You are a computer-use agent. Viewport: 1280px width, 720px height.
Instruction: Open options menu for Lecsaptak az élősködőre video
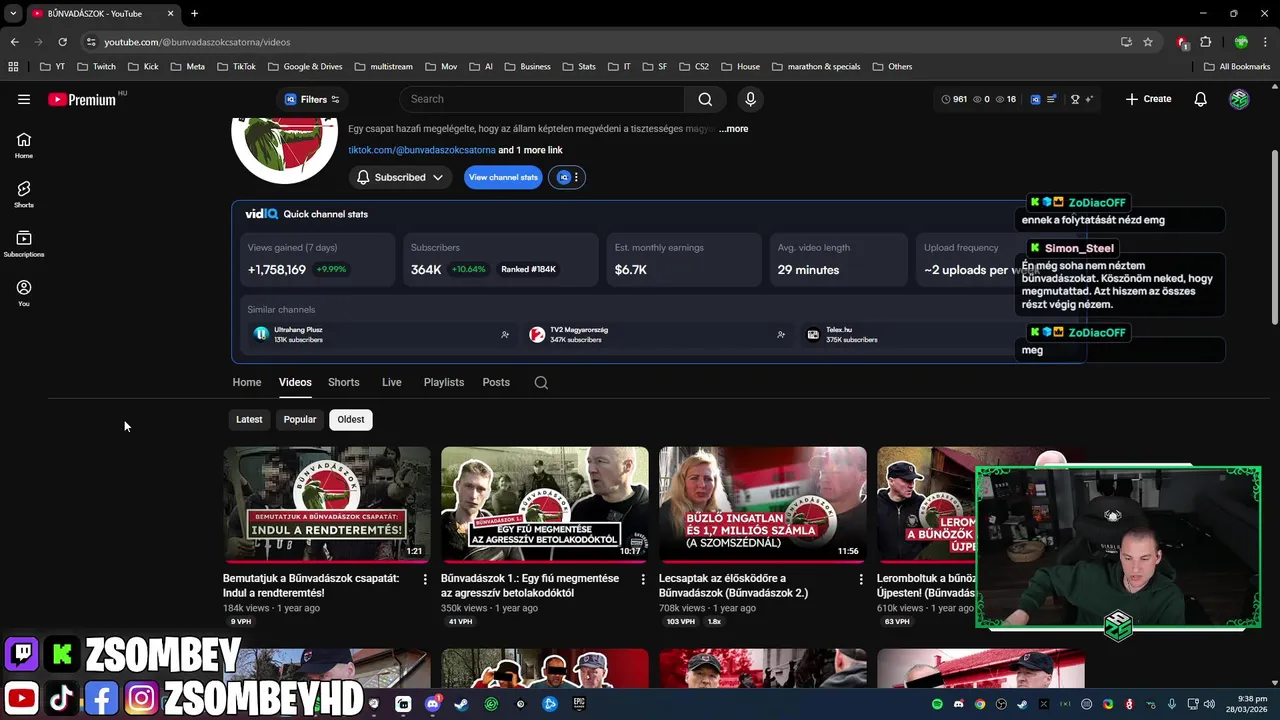pyautogui.click(x=861, y=579)
